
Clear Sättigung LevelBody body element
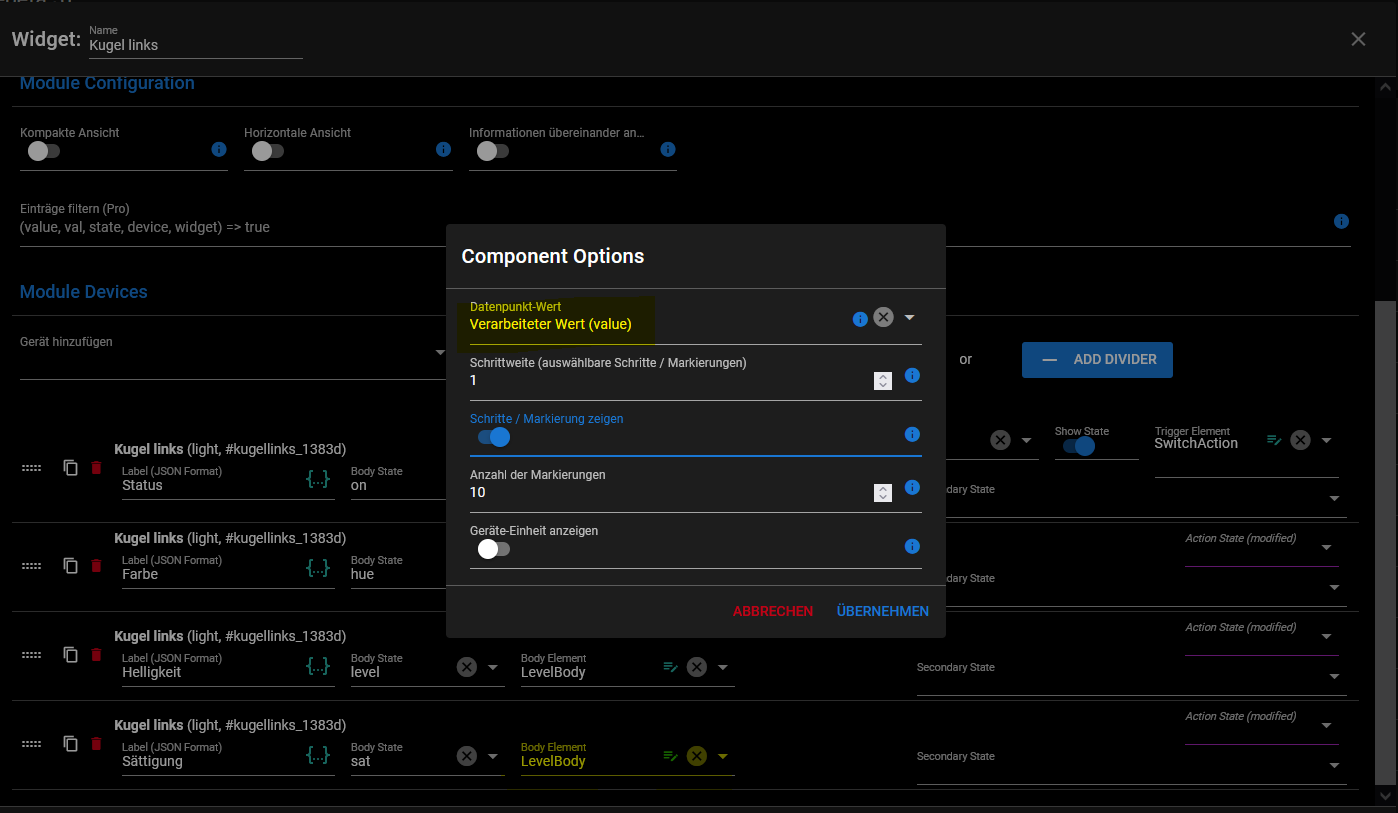click(697, 756)
